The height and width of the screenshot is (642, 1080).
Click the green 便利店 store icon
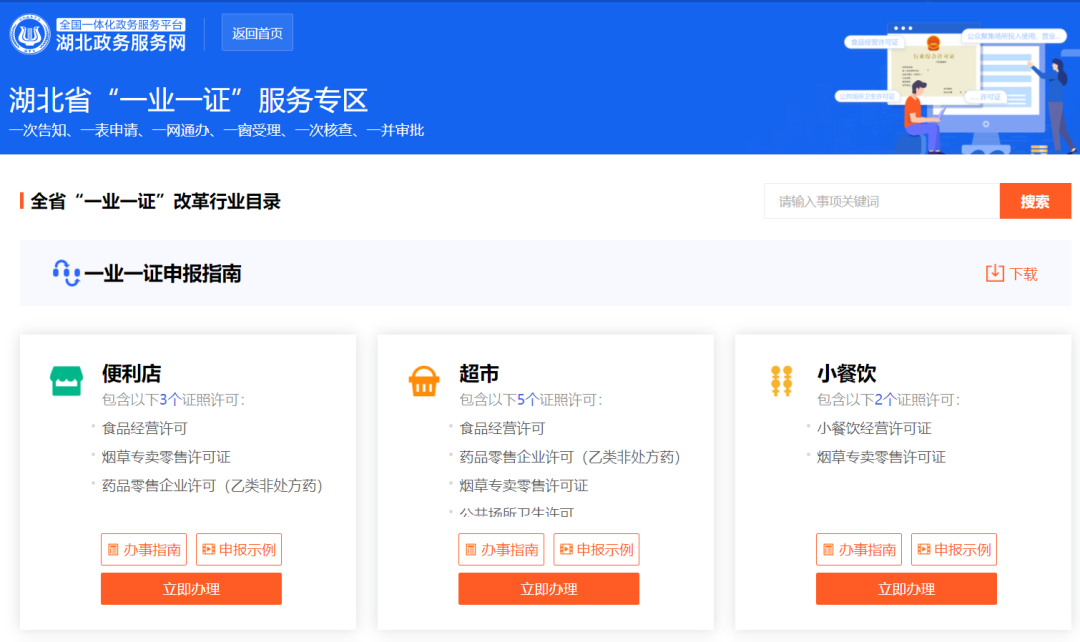(x=66, y=381)
